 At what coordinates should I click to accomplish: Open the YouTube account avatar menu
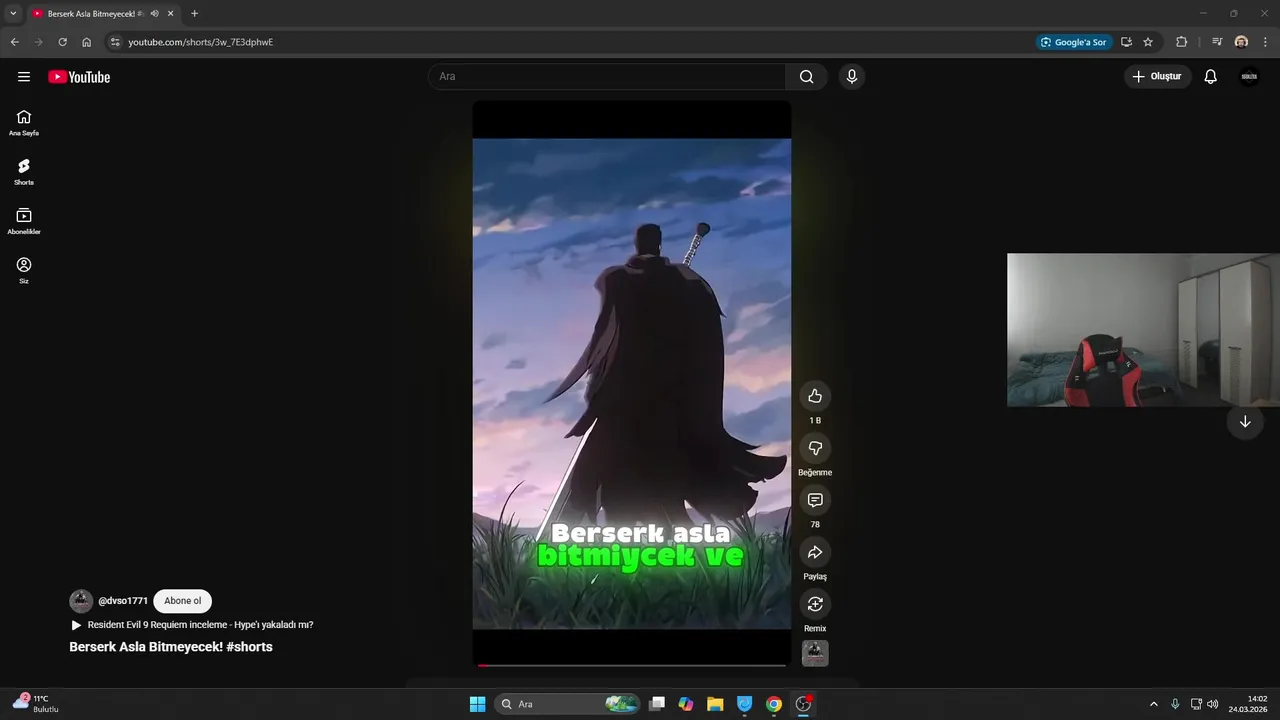coord(1249,77)
